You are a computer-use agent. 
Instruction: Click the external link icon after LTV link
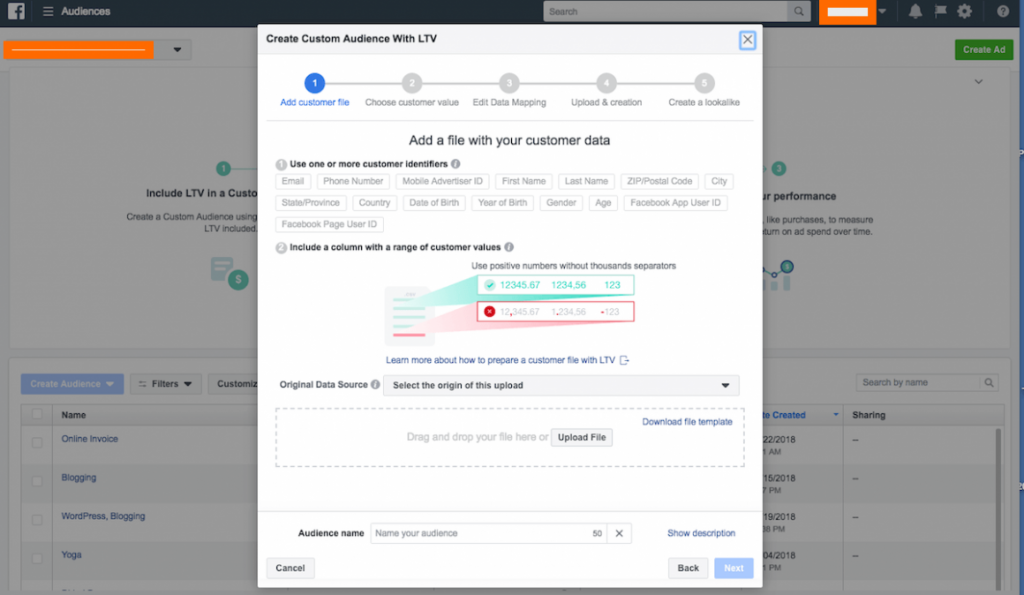pos(624,360)
